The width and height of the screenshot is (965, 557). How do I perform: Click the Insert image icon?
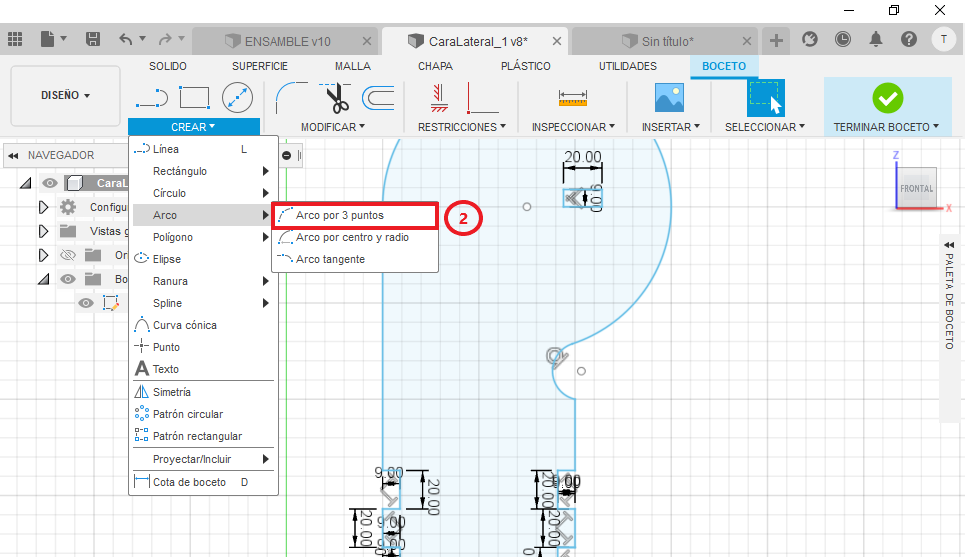click(669, 97)
